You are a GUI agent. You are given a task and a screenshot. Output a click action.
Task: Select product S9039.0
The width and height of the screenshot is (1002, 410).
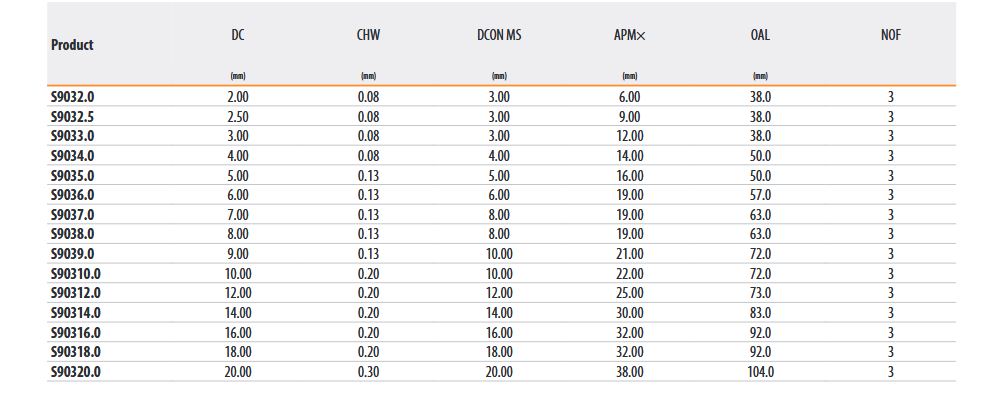pos(72,254)
